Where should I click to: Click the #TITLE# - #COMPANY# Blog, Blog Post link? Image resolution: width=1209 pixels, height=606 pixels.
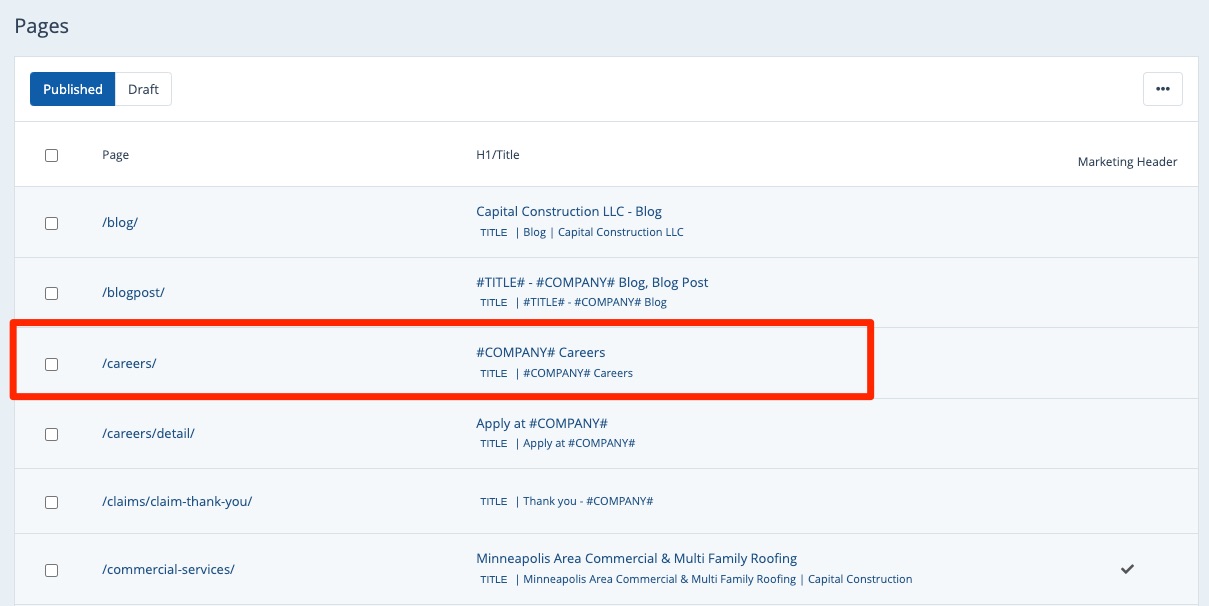[x=592, y=282]
